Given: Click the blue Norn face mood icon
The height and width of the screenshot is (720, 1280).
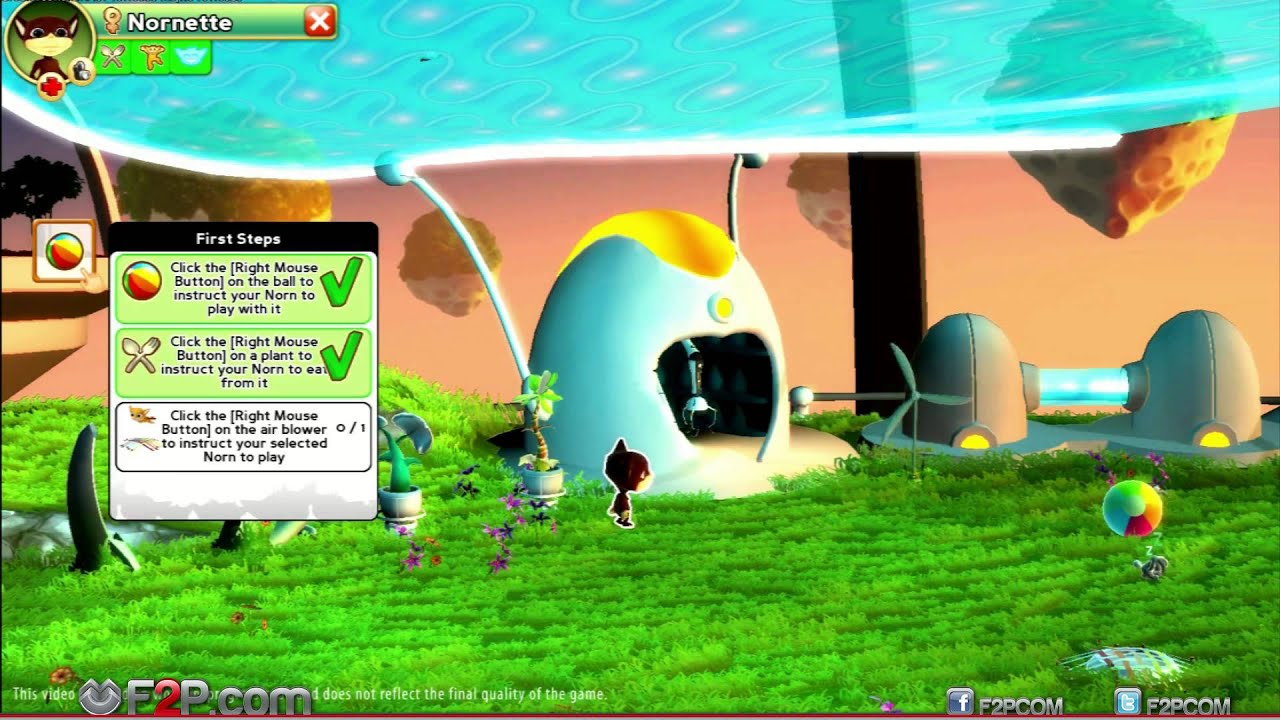Looking at the screenshot, I should pos(191,58).
